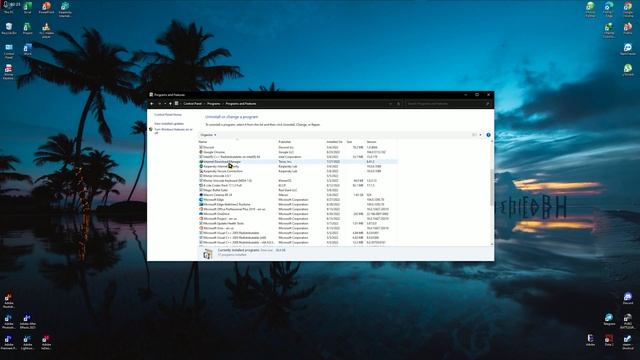Open the Telegram desktop shortcut
This screenshot has width=640, height=360.
click(x=609, y=320)
